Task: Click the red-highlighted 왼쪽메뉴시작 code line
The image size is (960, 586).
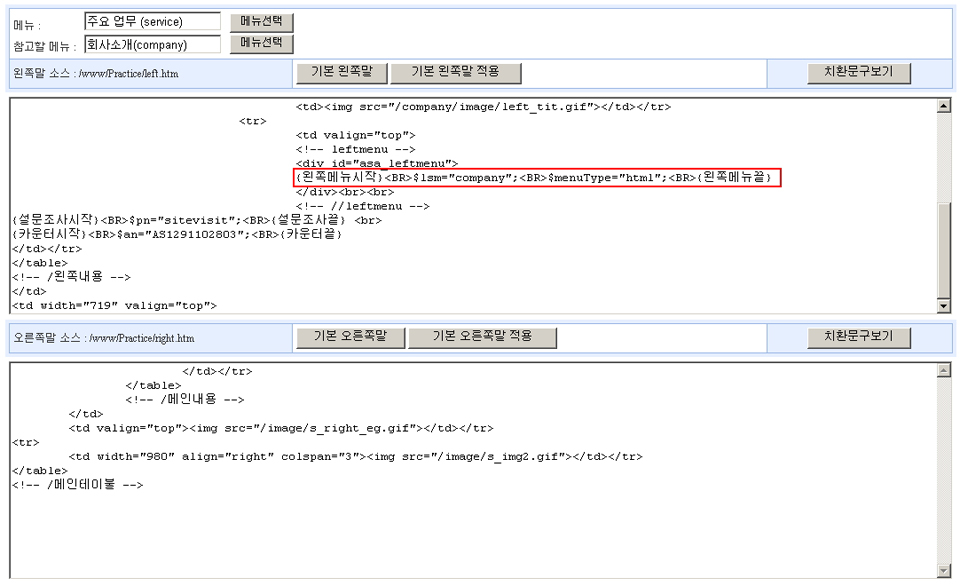Action: 537,177
